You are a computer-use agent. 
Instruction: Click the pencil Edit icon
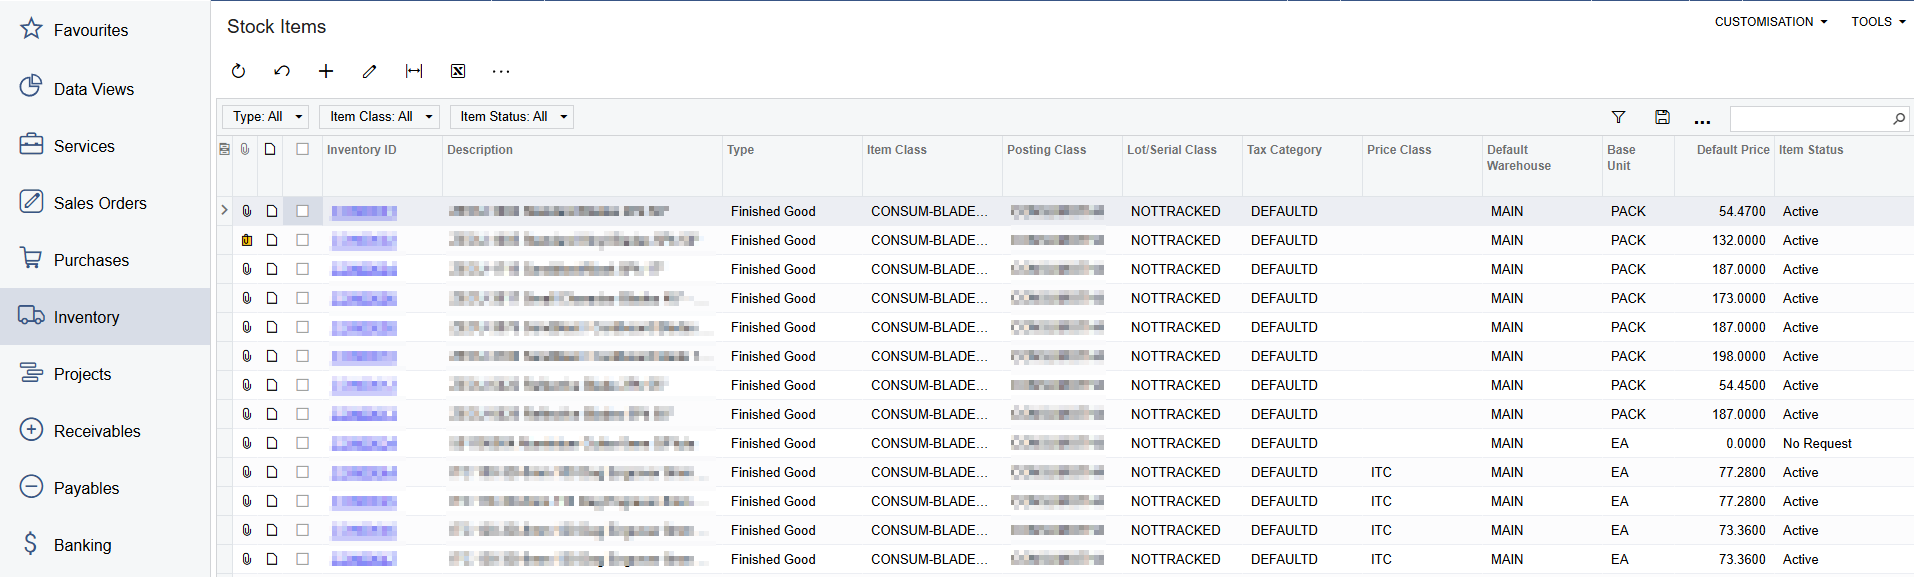(x=369, y=71)
